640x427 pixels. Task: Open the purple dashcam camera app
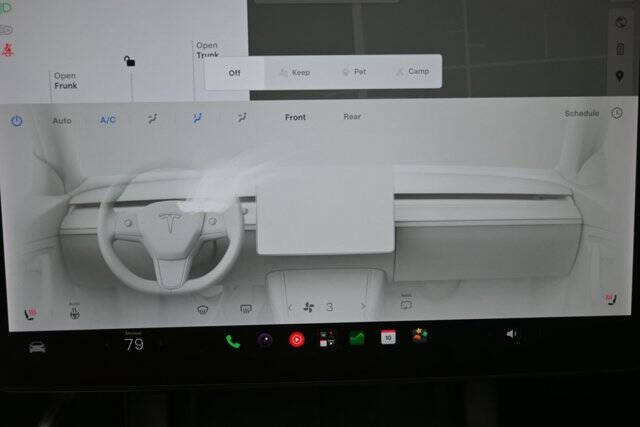265,340
